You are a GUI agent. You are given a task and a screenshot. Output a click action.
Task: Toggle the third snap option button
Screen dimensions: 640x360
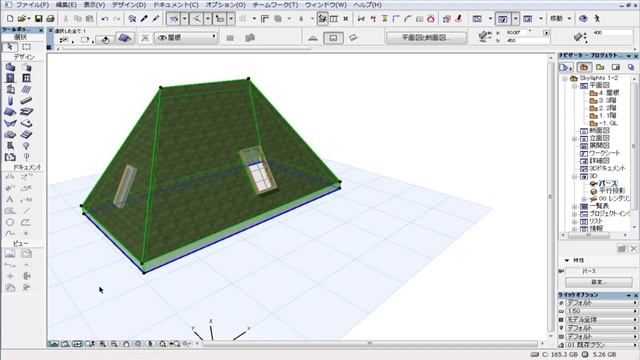point(220,19)
